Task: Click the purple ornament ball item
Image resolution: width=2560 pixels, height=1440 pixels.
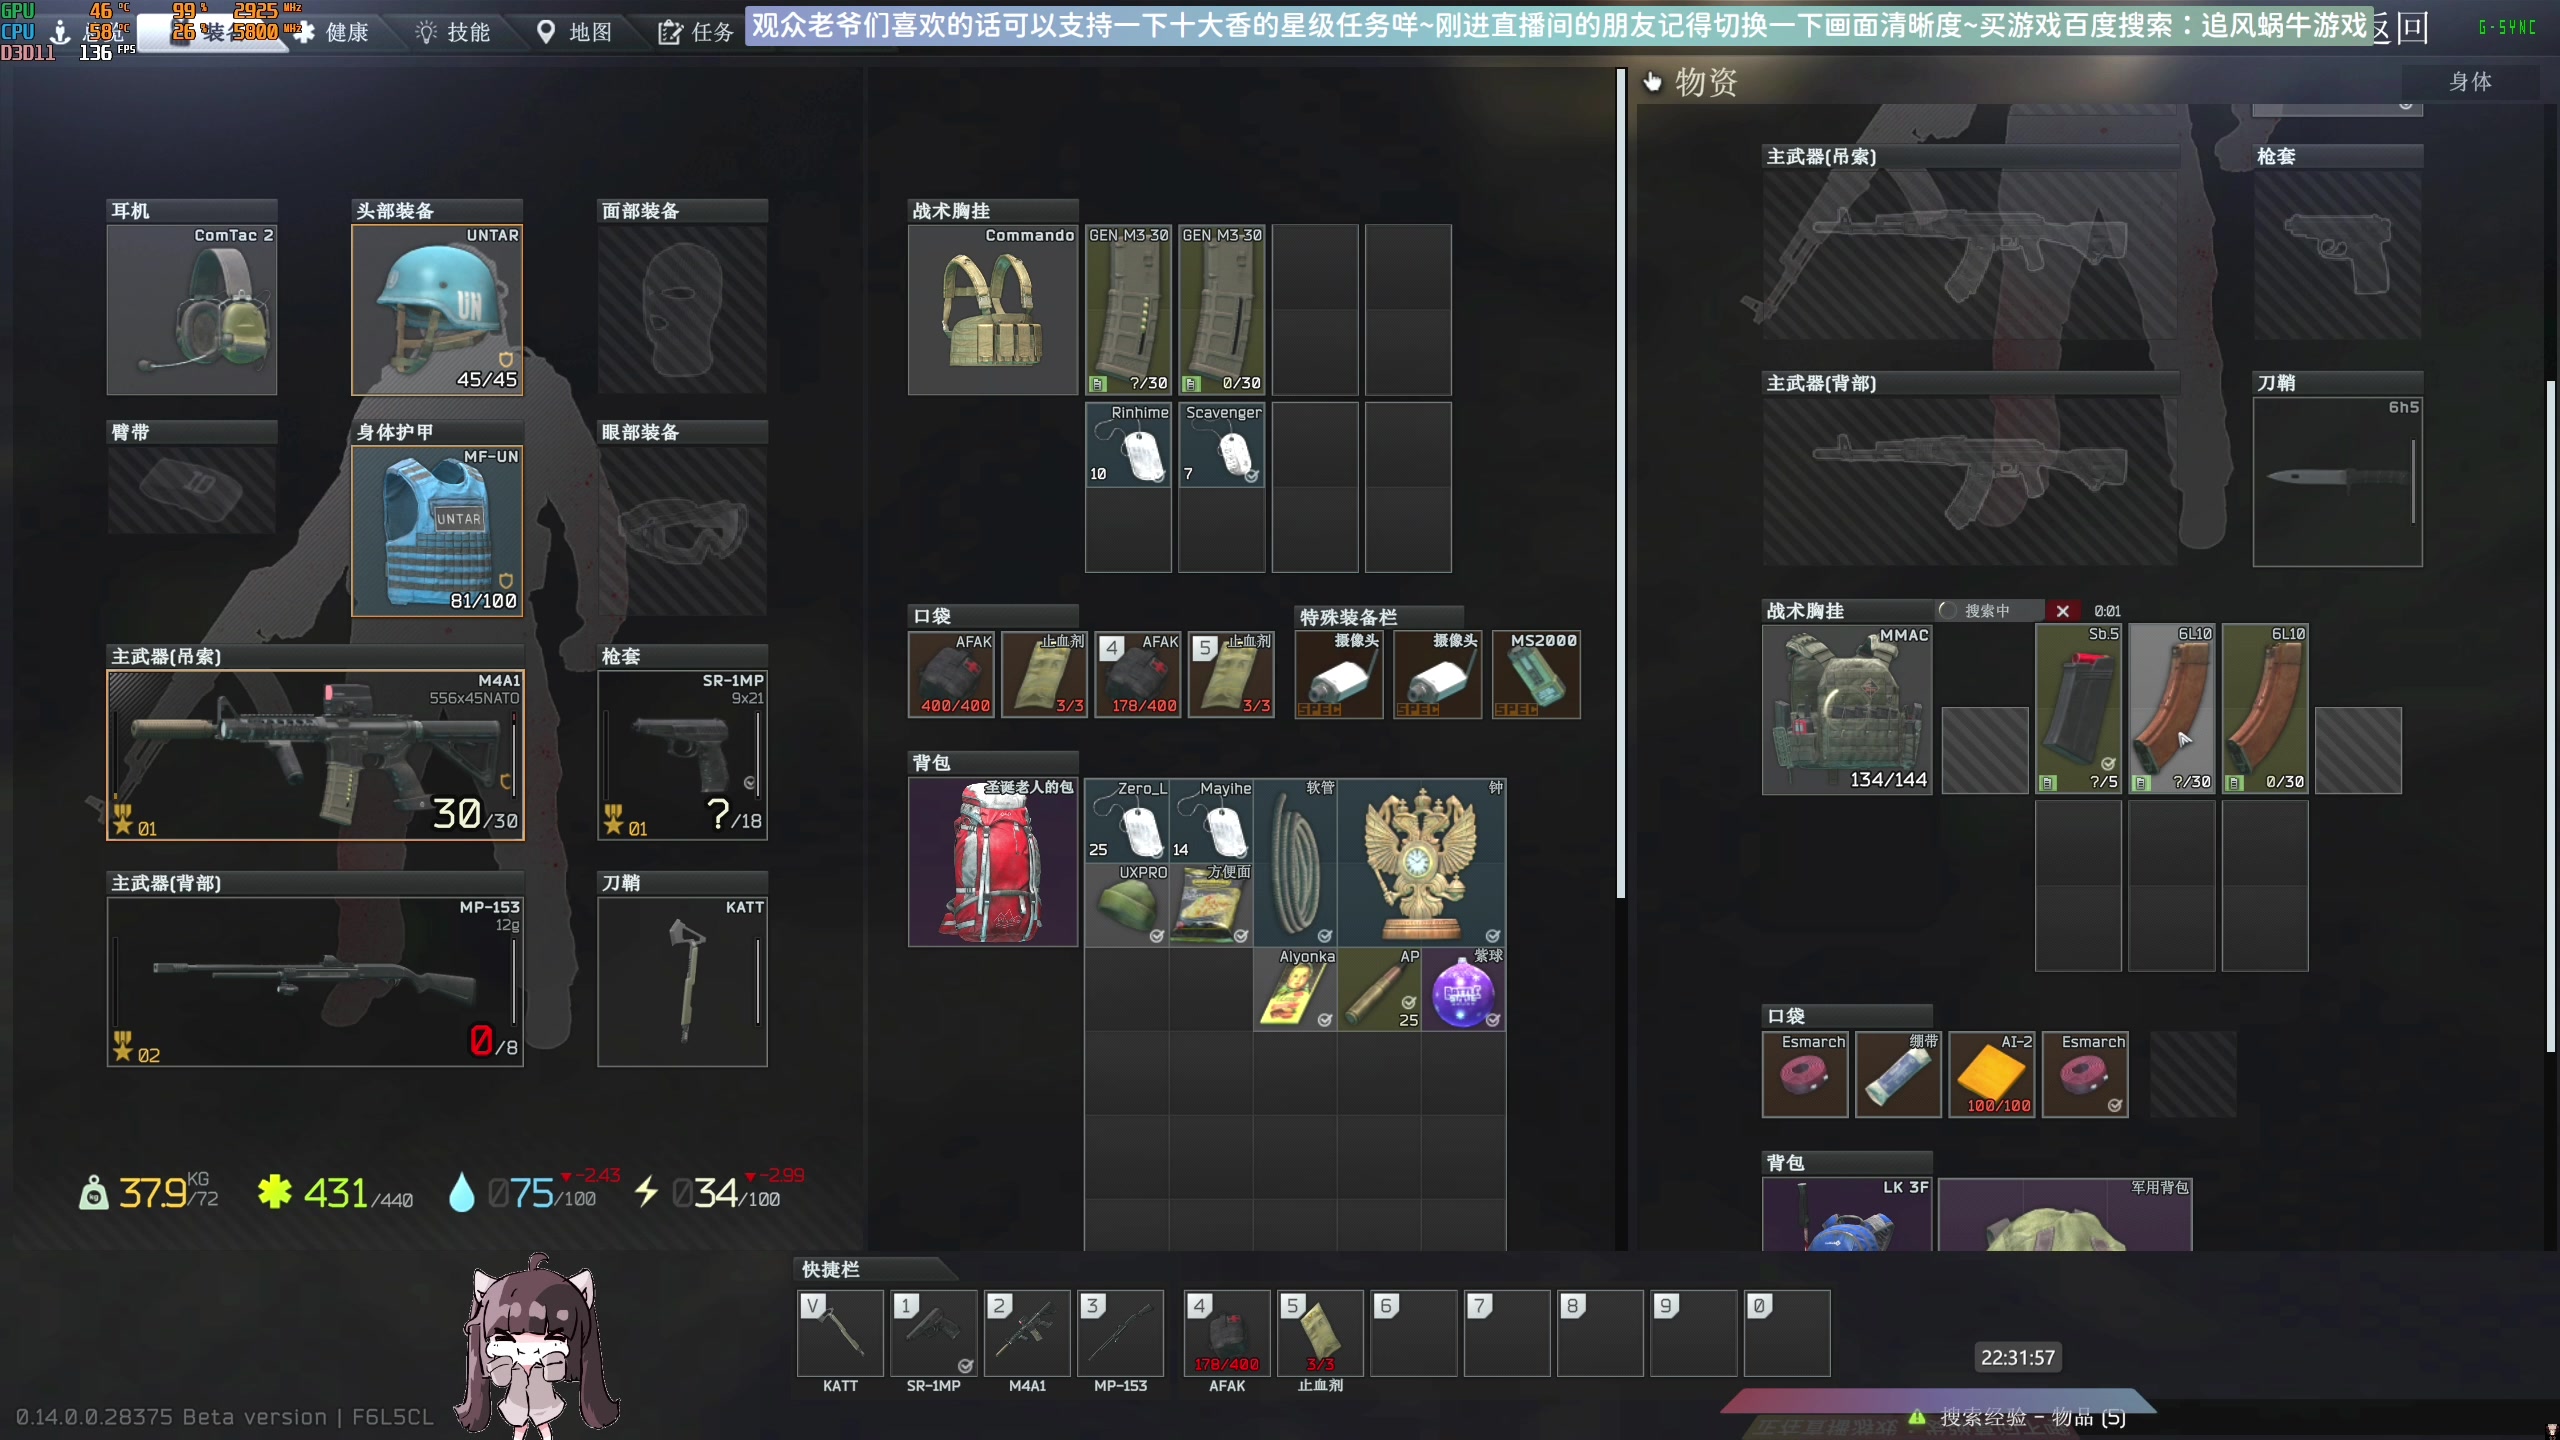Action: 1463,991
